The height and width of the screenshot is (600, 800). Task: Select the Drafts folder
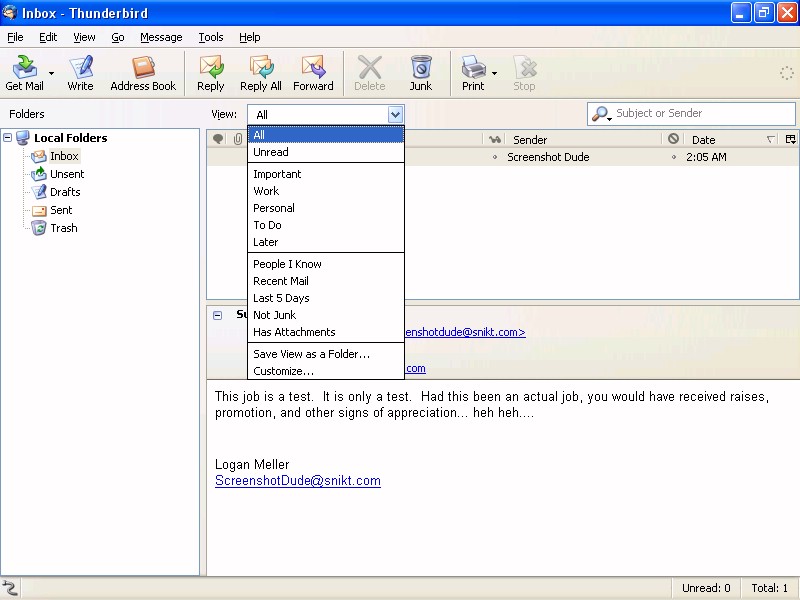65,192
